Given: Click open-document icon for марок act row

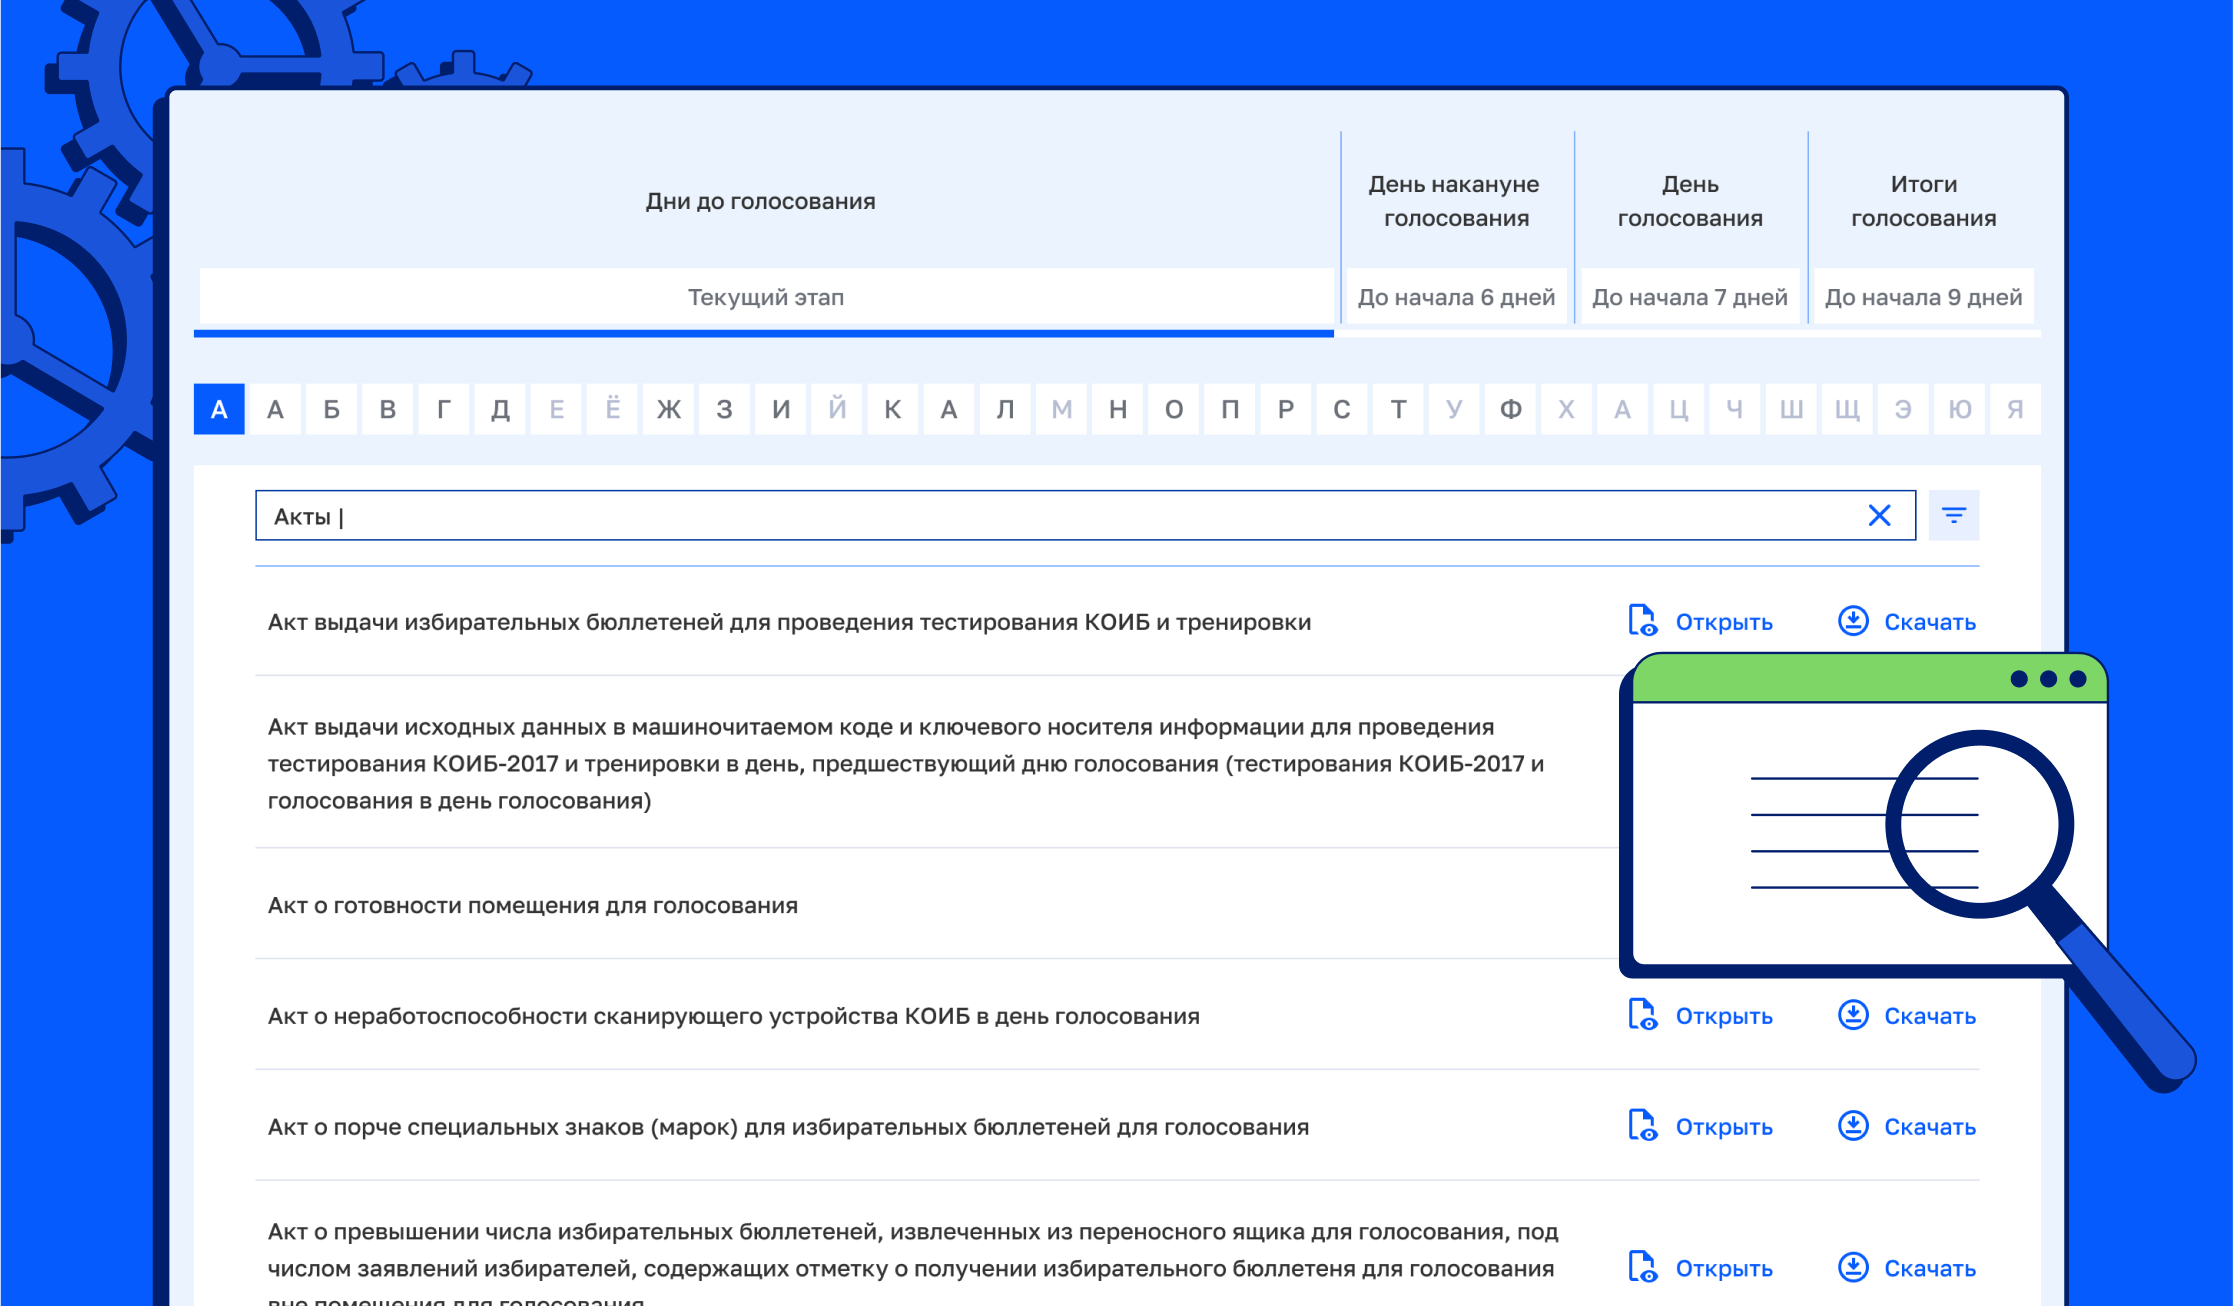Looking at the screenshot, I should 1642,1126.
